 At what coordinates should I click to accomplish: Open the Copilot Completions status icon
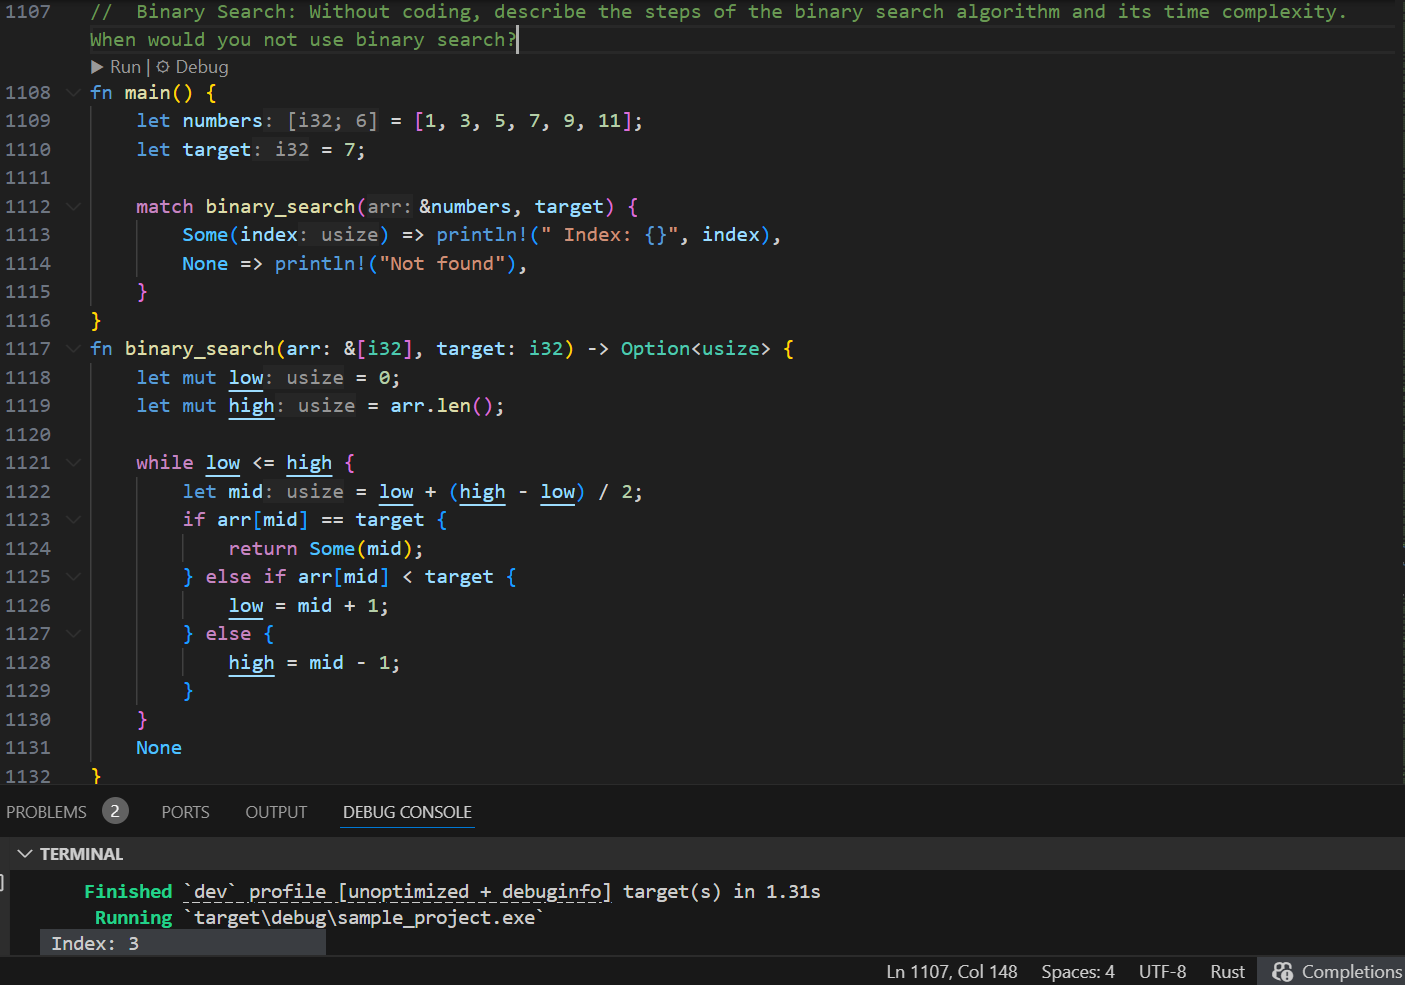1282,972
